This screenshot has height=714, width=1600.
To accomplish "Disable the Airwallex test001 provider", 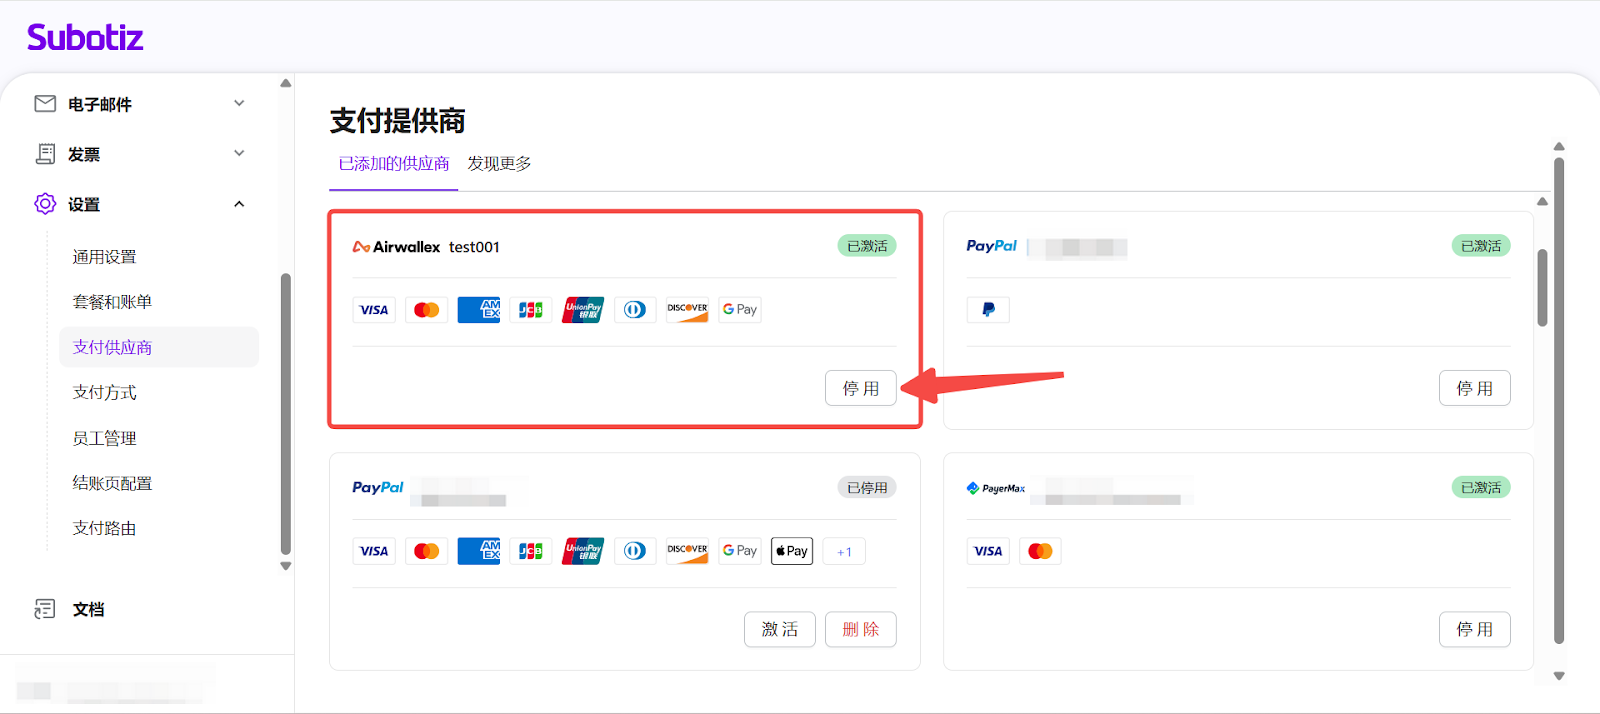I will pyautogui.click(x=860, y=388).
